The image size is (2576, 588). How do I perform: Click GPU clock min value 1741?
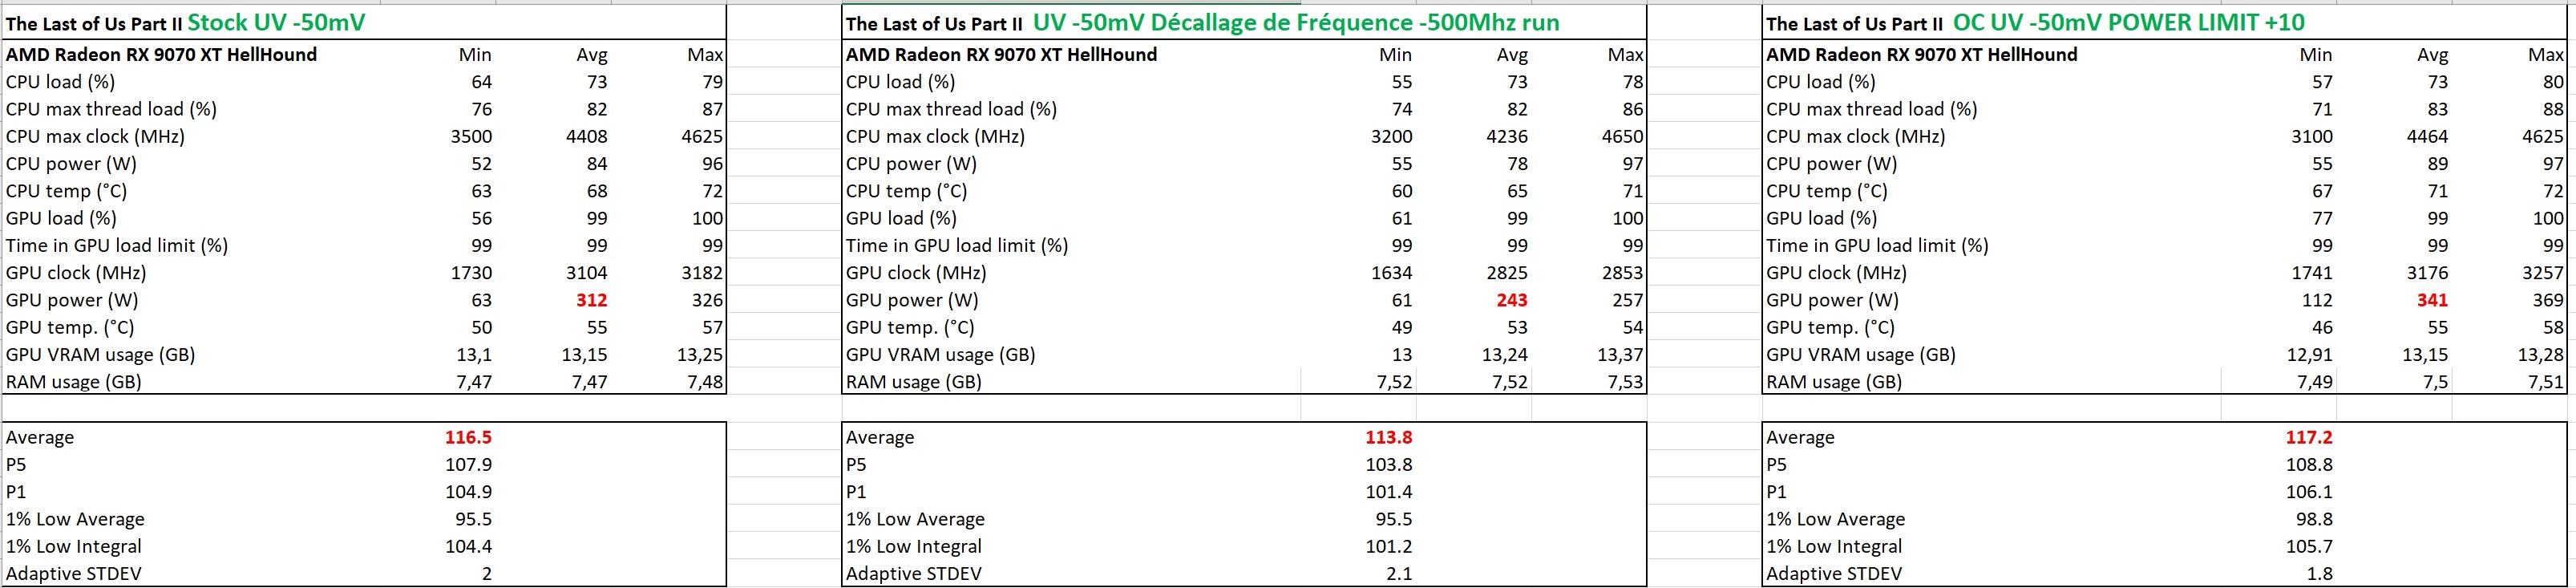point(2312,273)
